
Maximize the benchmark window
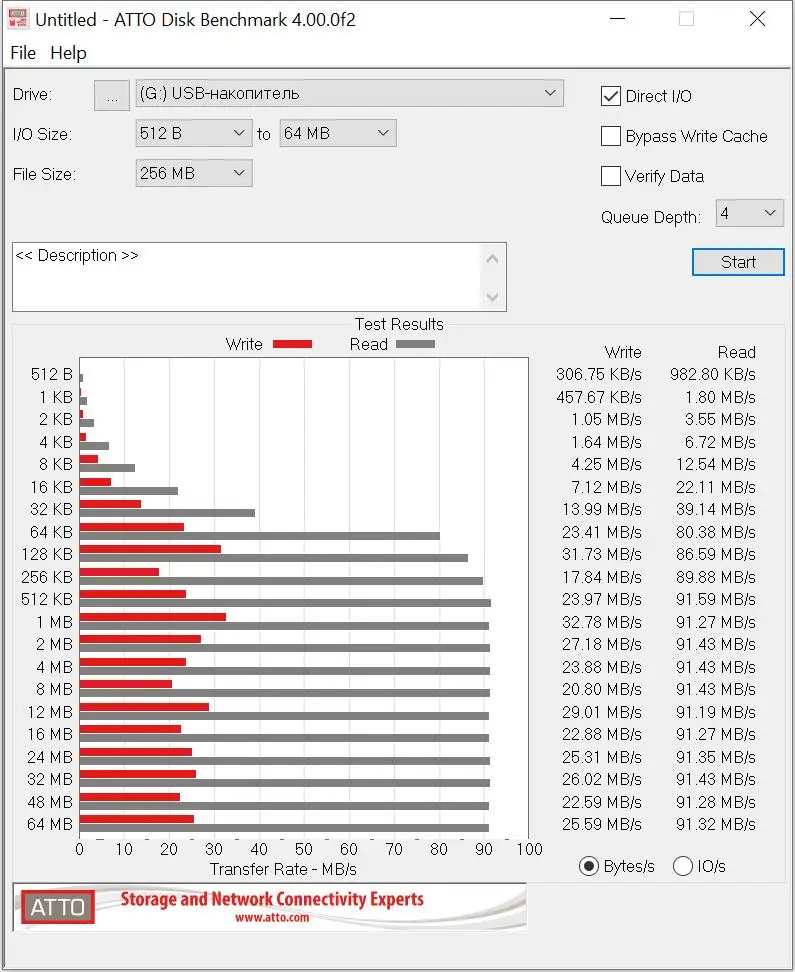pyautogui.click(x=686, y=19)
